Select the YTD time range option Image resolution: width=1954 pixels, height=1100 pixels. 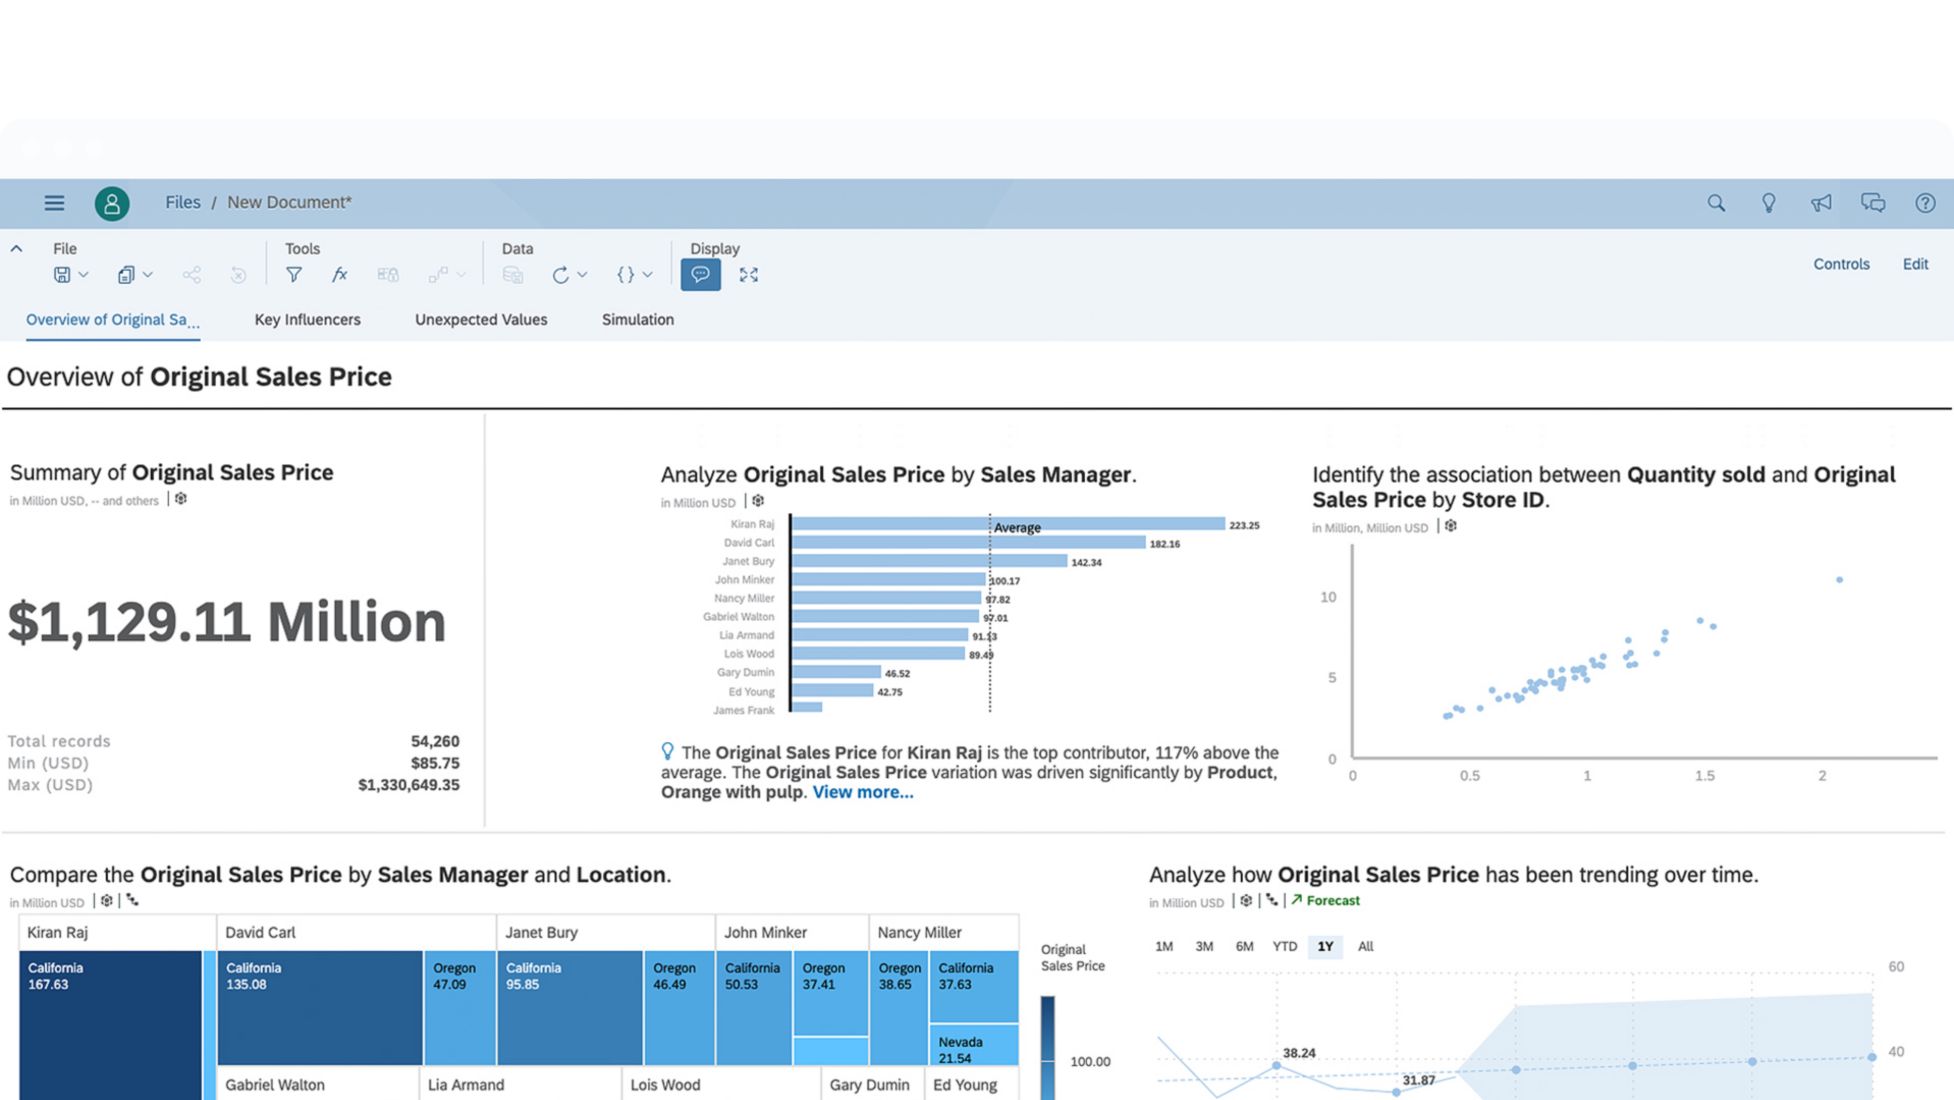pos(1284,946)
